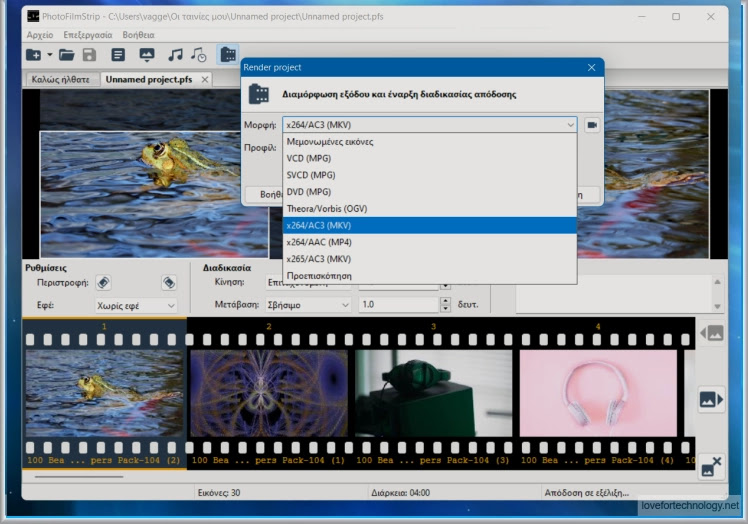748x524 pixels.
Task: Open the Αρχείο menu
Action: [x=40, y=35]
